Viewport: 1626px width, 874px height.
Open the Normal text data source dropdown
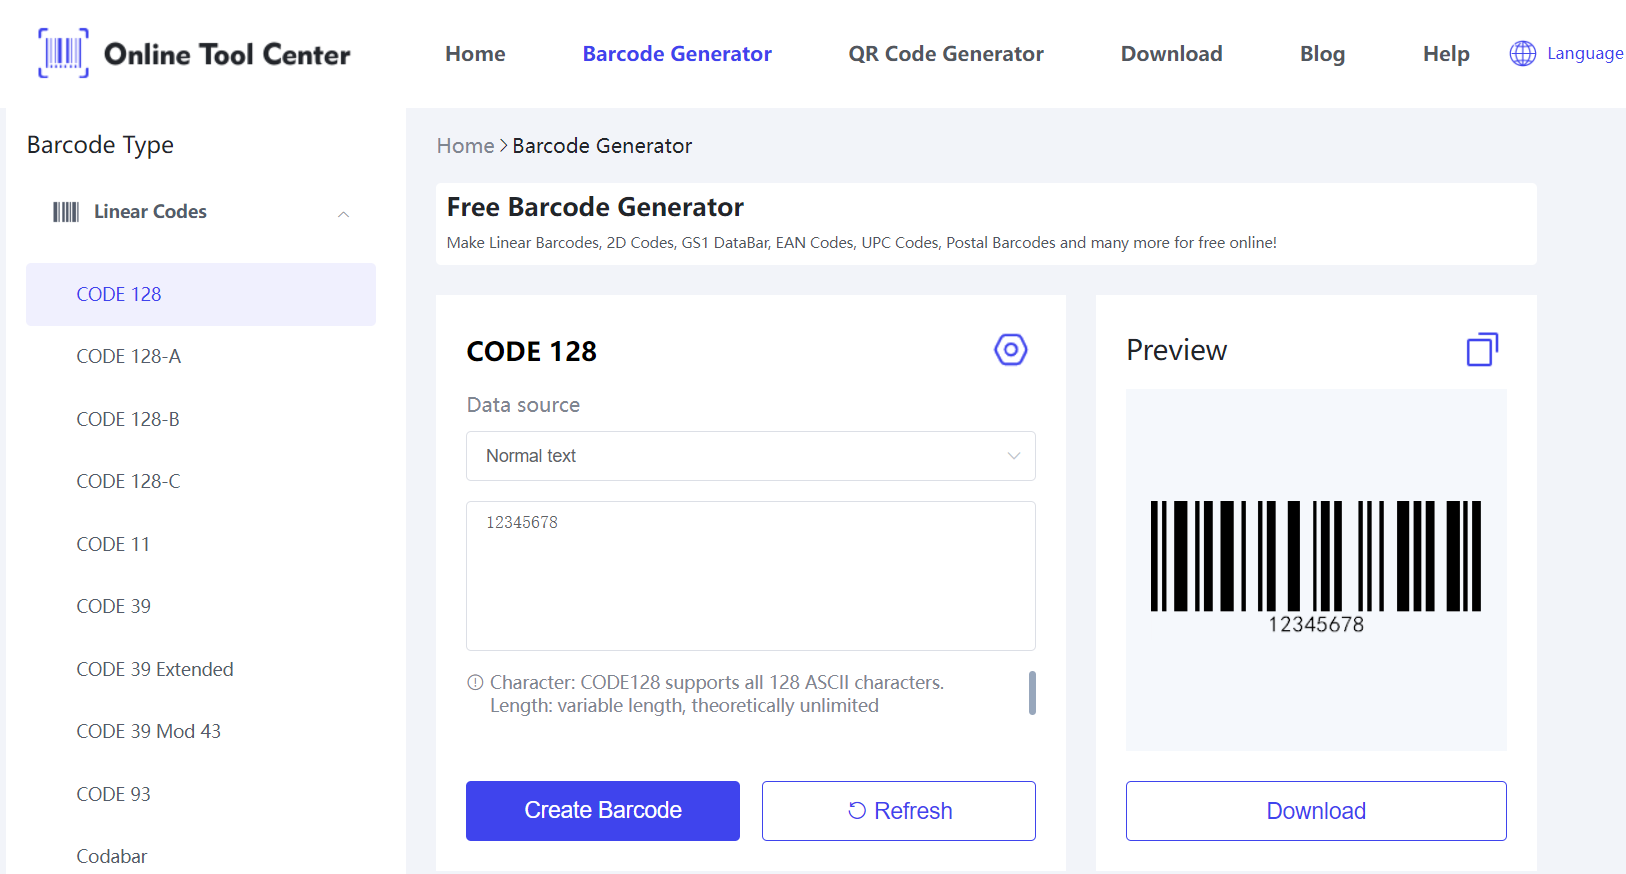pos(750,456)
